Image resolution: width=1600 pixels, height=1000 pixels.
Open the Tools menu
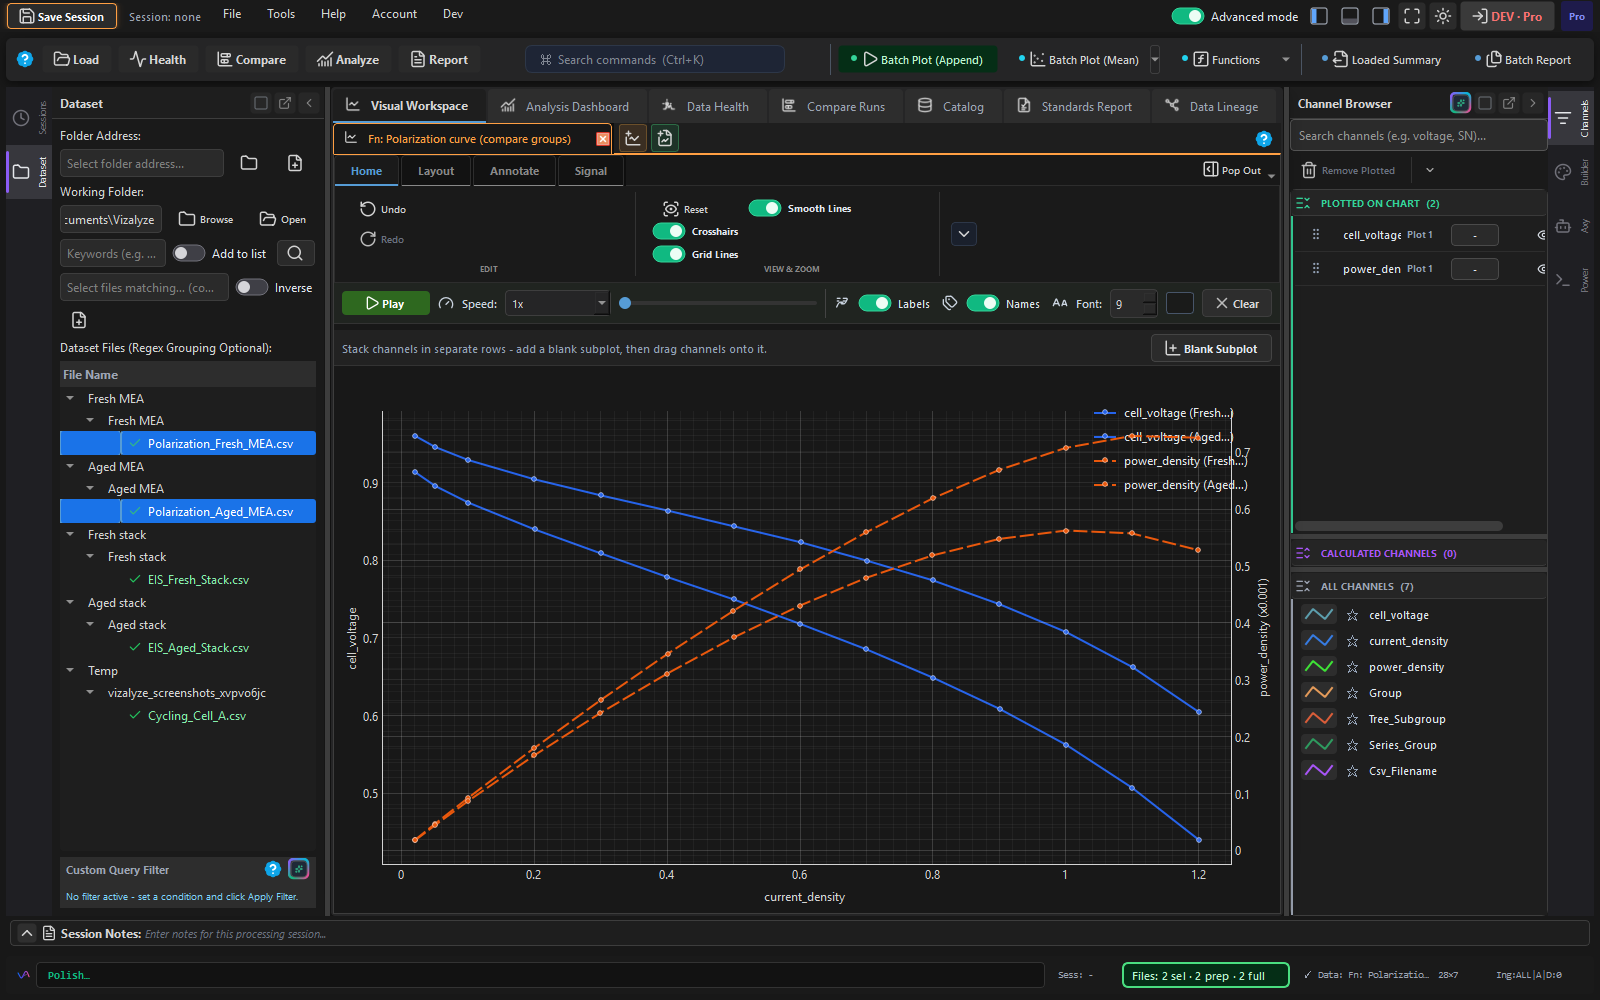[x=281, y=14]
